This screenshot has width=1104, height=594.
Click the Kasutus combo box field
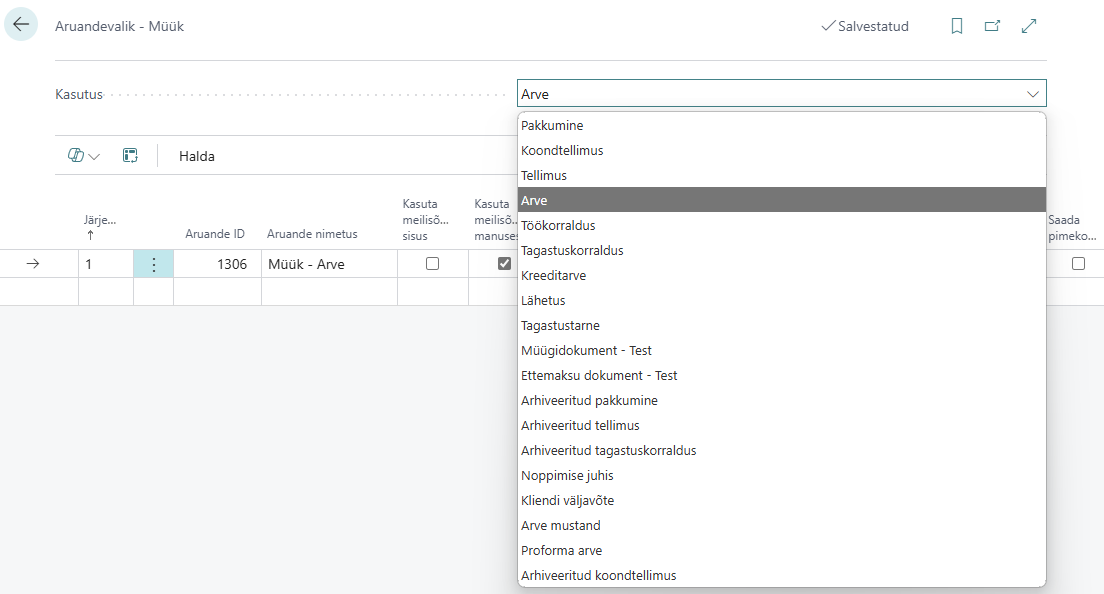pyautogui.click(x=782, y=94)
